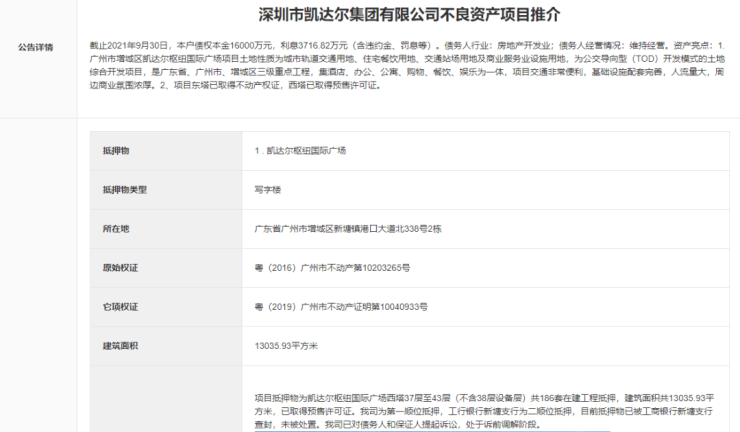The width and height of the screenshot is (740, 432).
Task: Select the value 写字楼
Action: click(x=268, y=190)
